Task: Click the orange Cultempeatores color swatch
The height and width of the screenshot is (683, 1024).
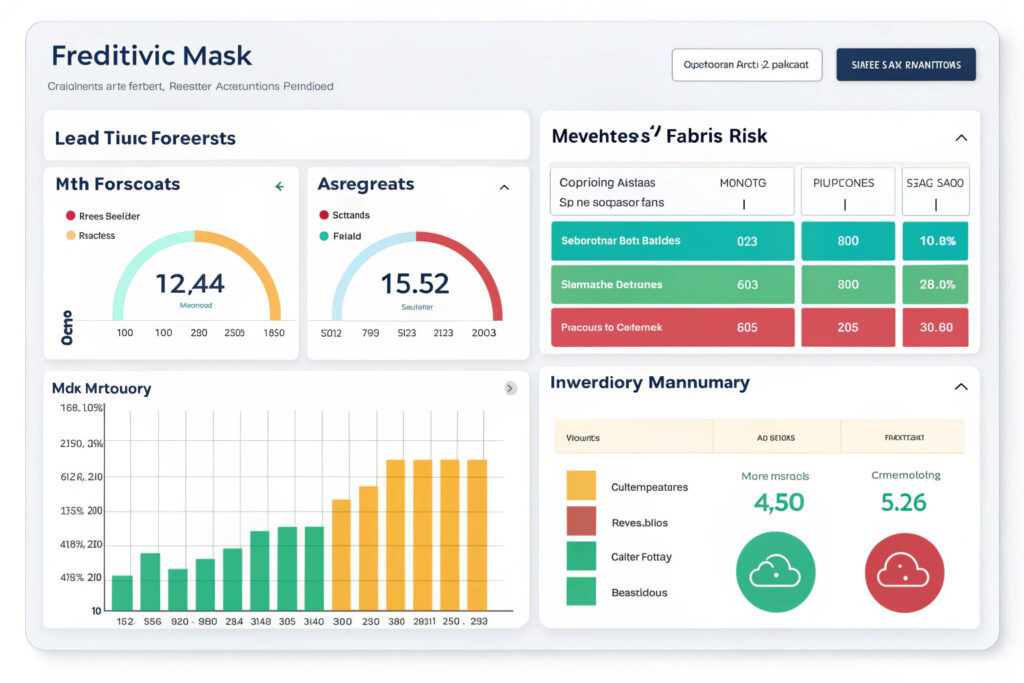Action: 581,486
